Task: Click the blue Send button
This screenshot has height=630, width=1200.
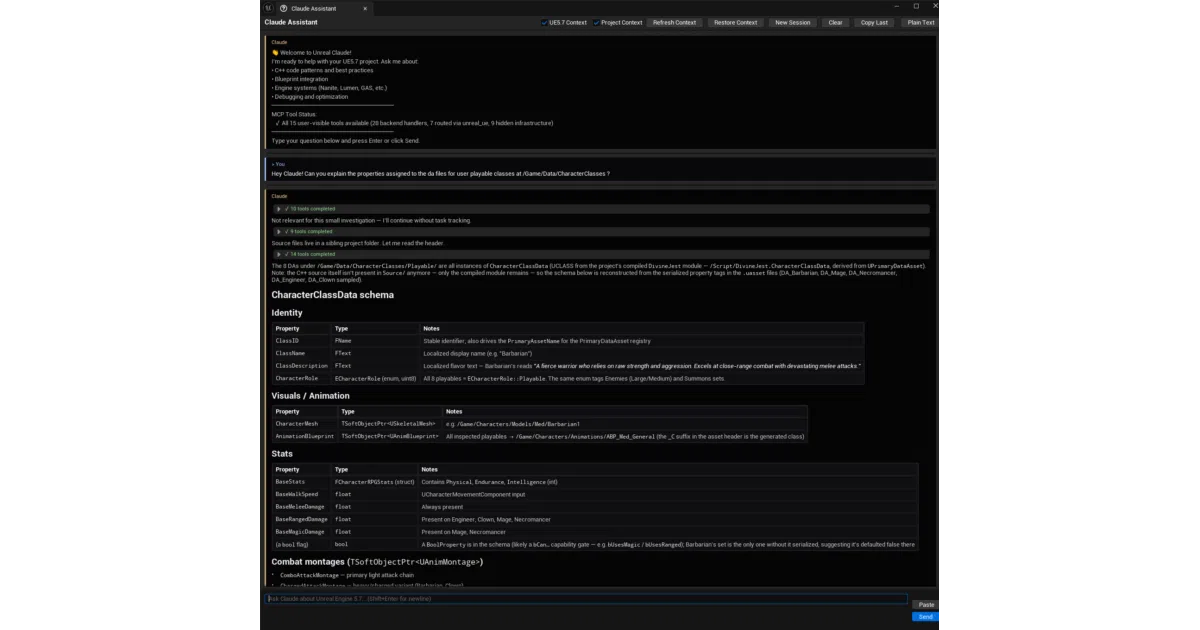Action: (x=926, y=617)
